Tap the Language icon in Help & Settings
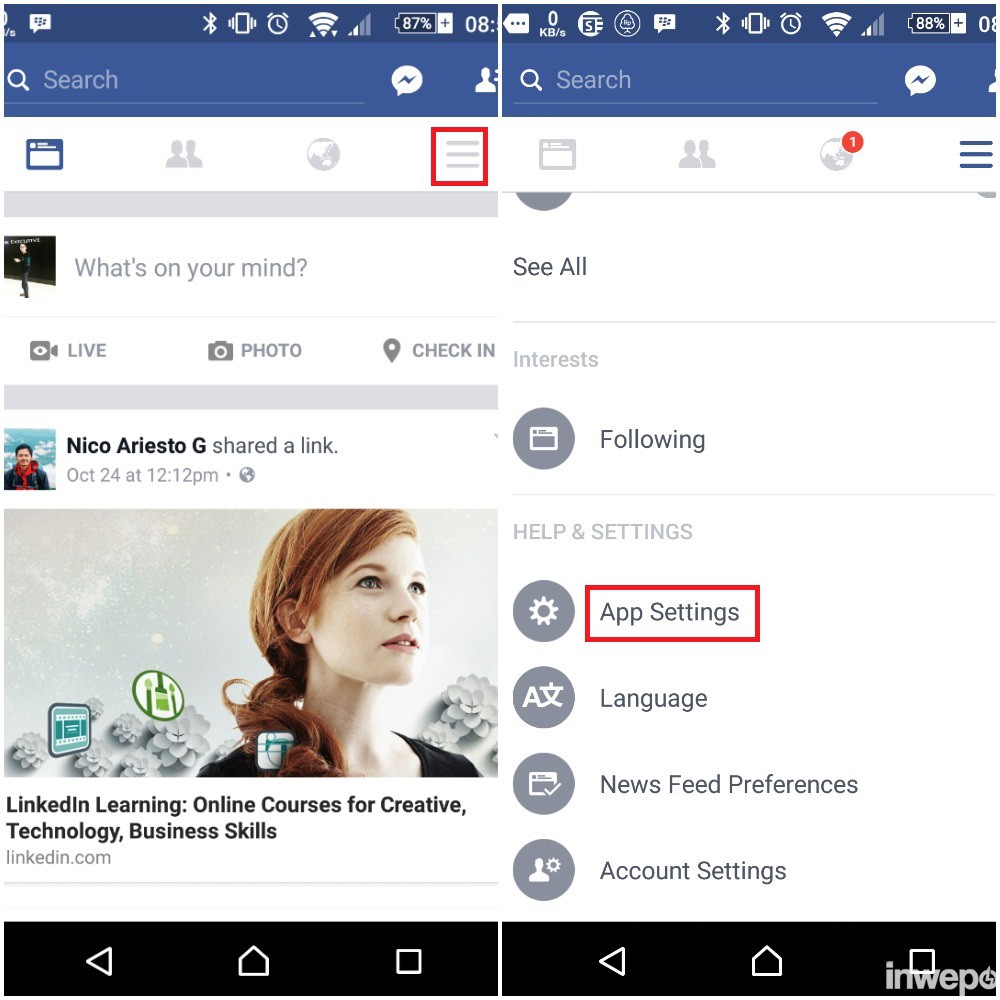 click(x=544, y=698)
